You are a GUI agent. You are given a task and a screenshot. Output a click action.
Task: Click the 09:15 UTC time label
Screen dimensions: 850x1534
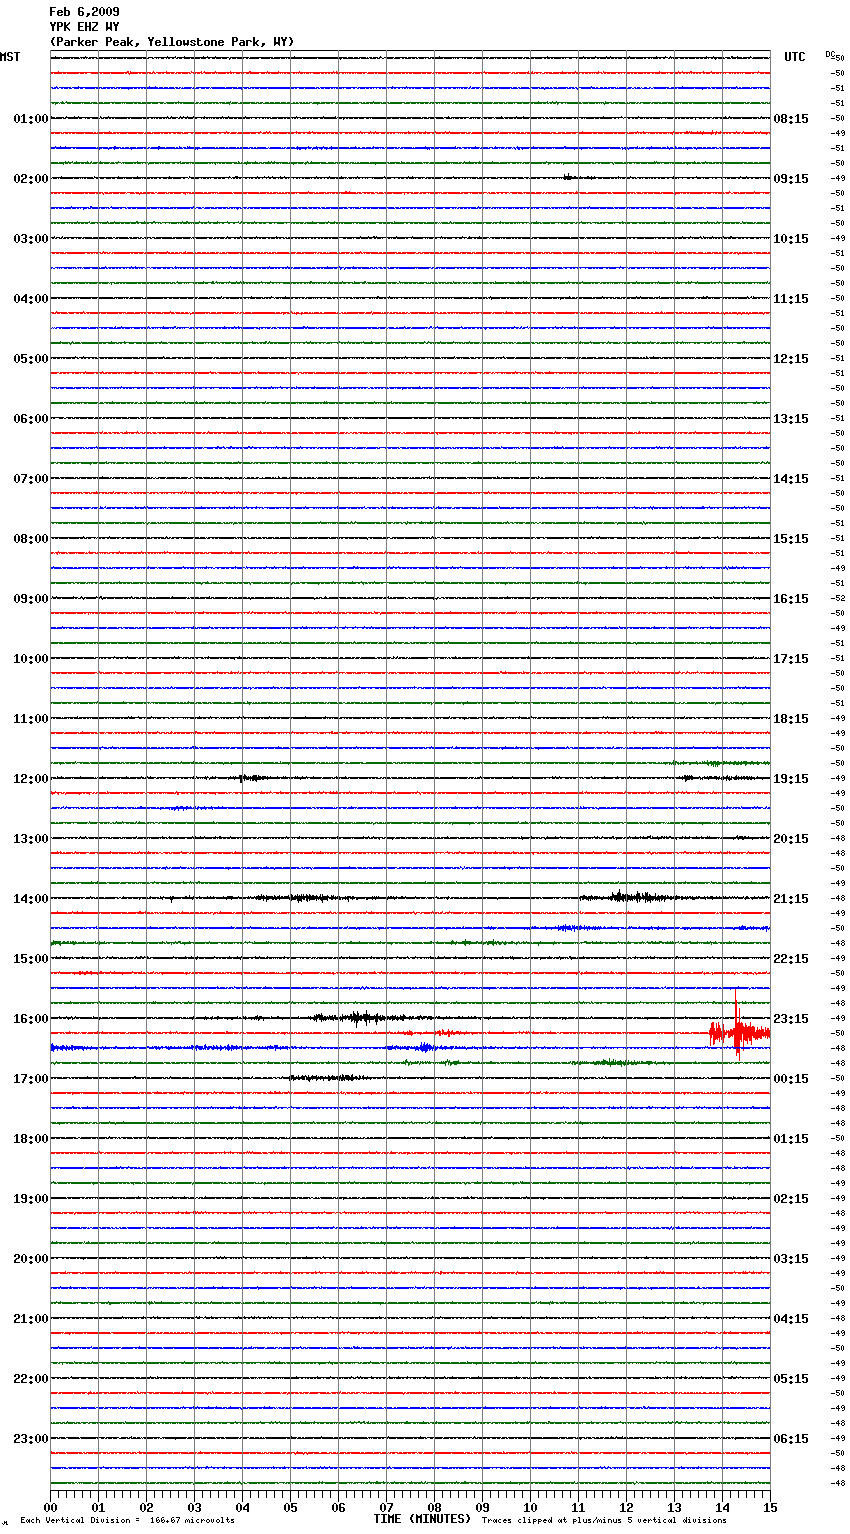click(x=791, y=179)
